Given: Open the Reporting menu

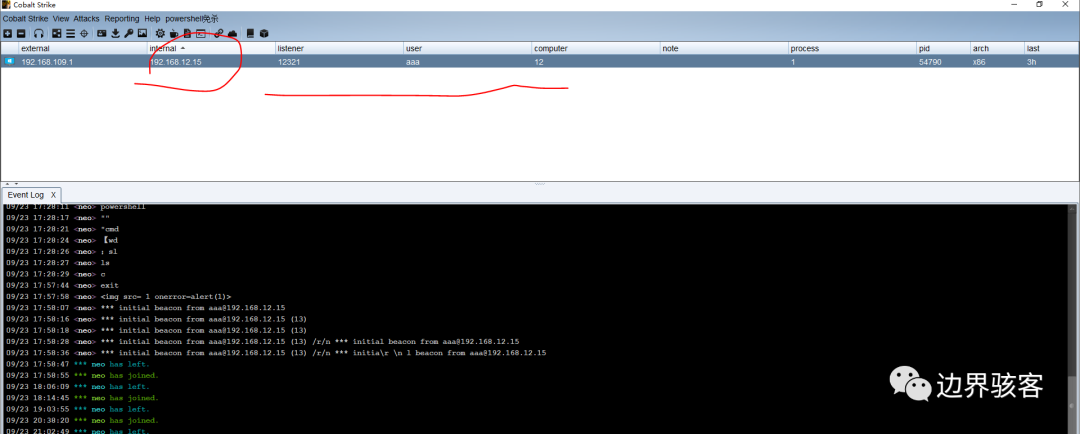Looking at the screenshot, I should point(122,19).
